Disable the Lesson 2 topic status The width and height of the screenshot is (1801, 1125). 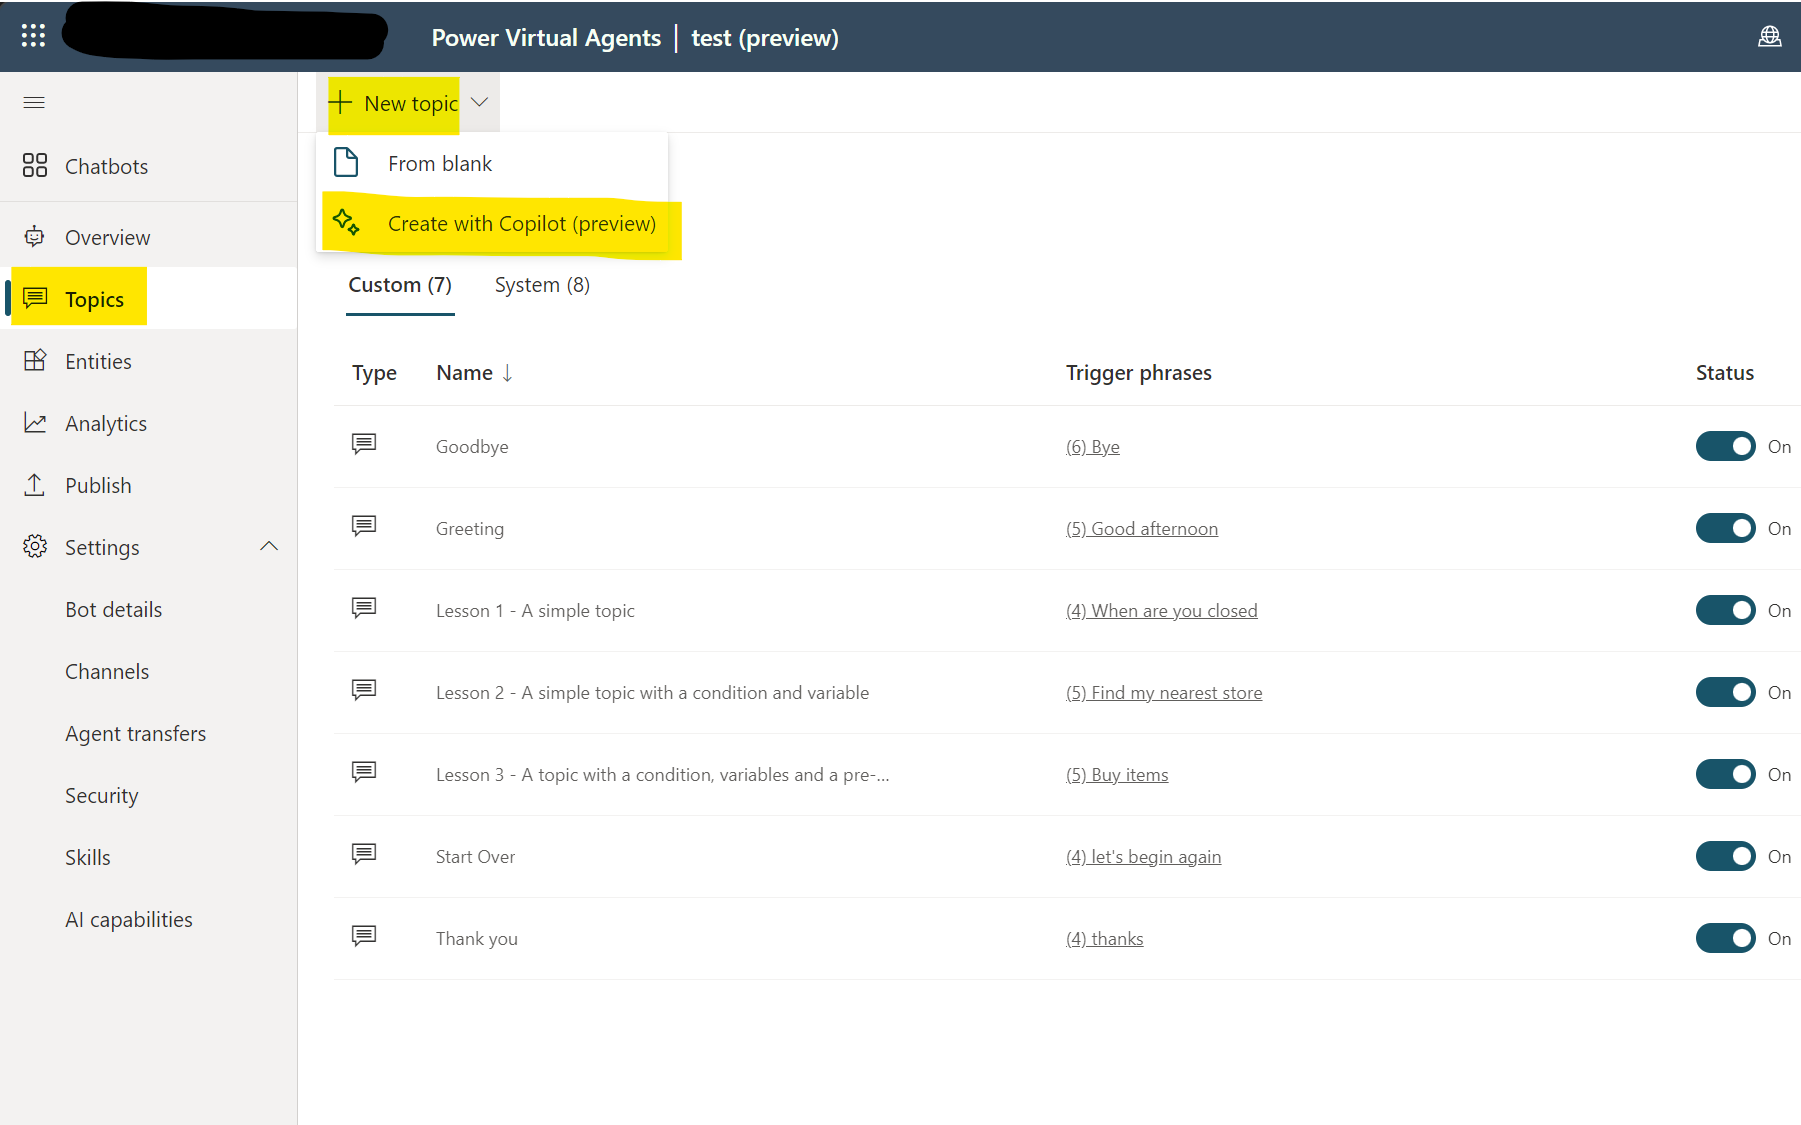tap(1725, 692)
